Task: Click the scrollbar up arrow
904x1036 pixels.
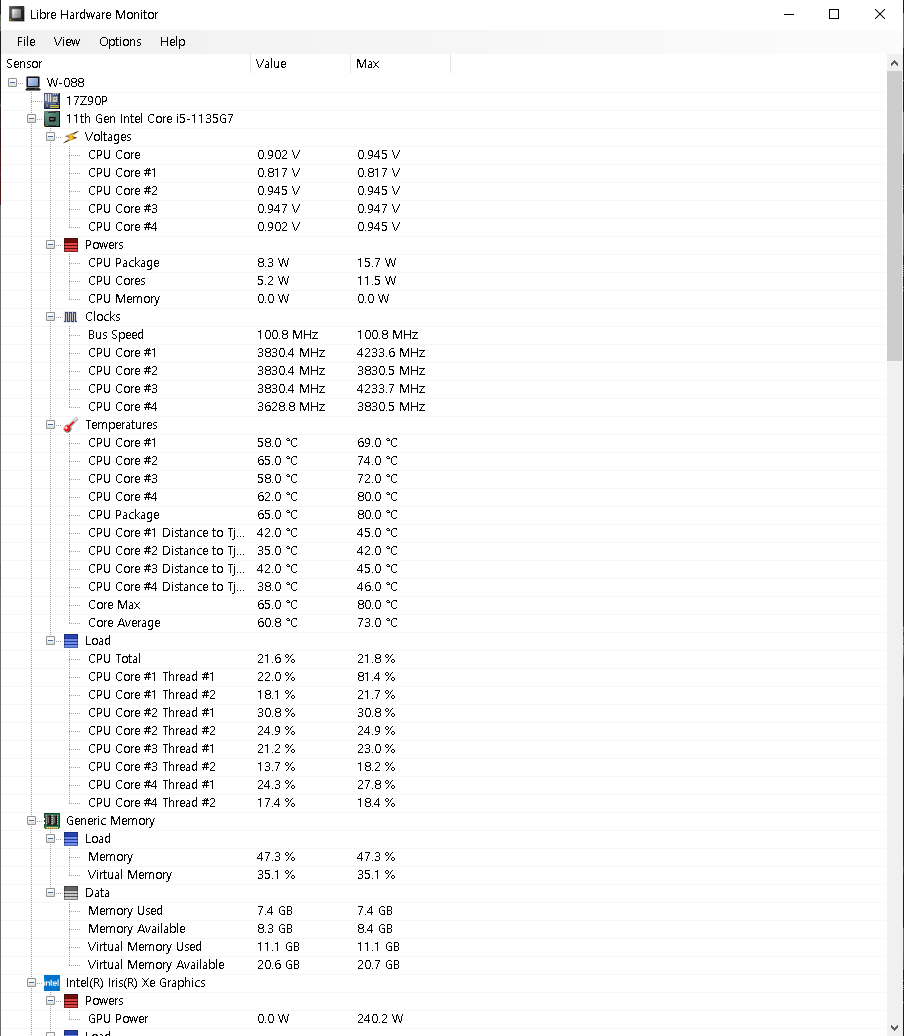Action: (894, 63)
